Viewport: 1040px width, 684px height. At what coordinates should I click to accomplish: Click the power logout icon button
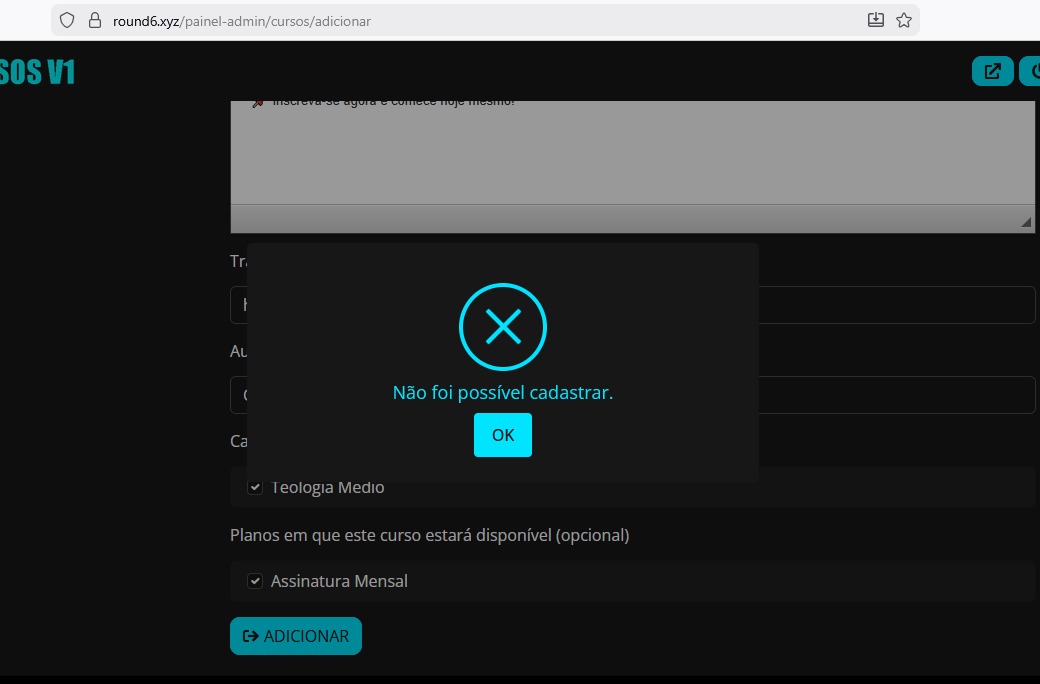[x=1030, y=72]
